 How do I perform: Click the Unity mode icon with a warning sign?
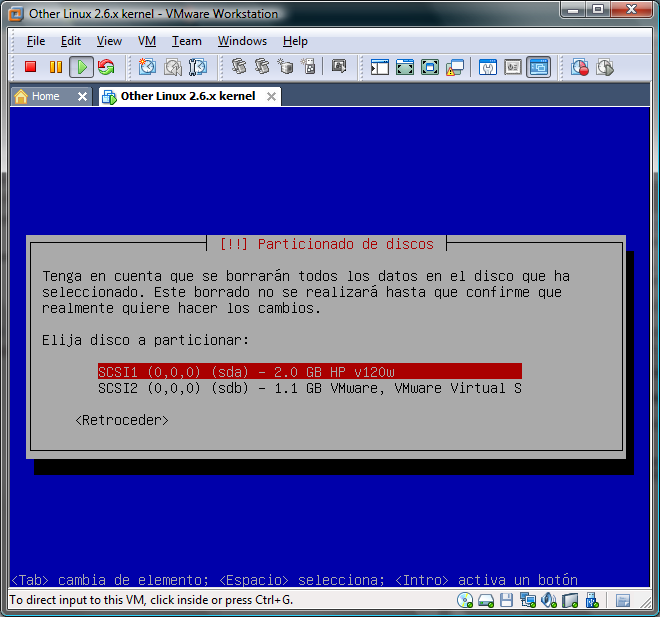(x=455, y=67)
